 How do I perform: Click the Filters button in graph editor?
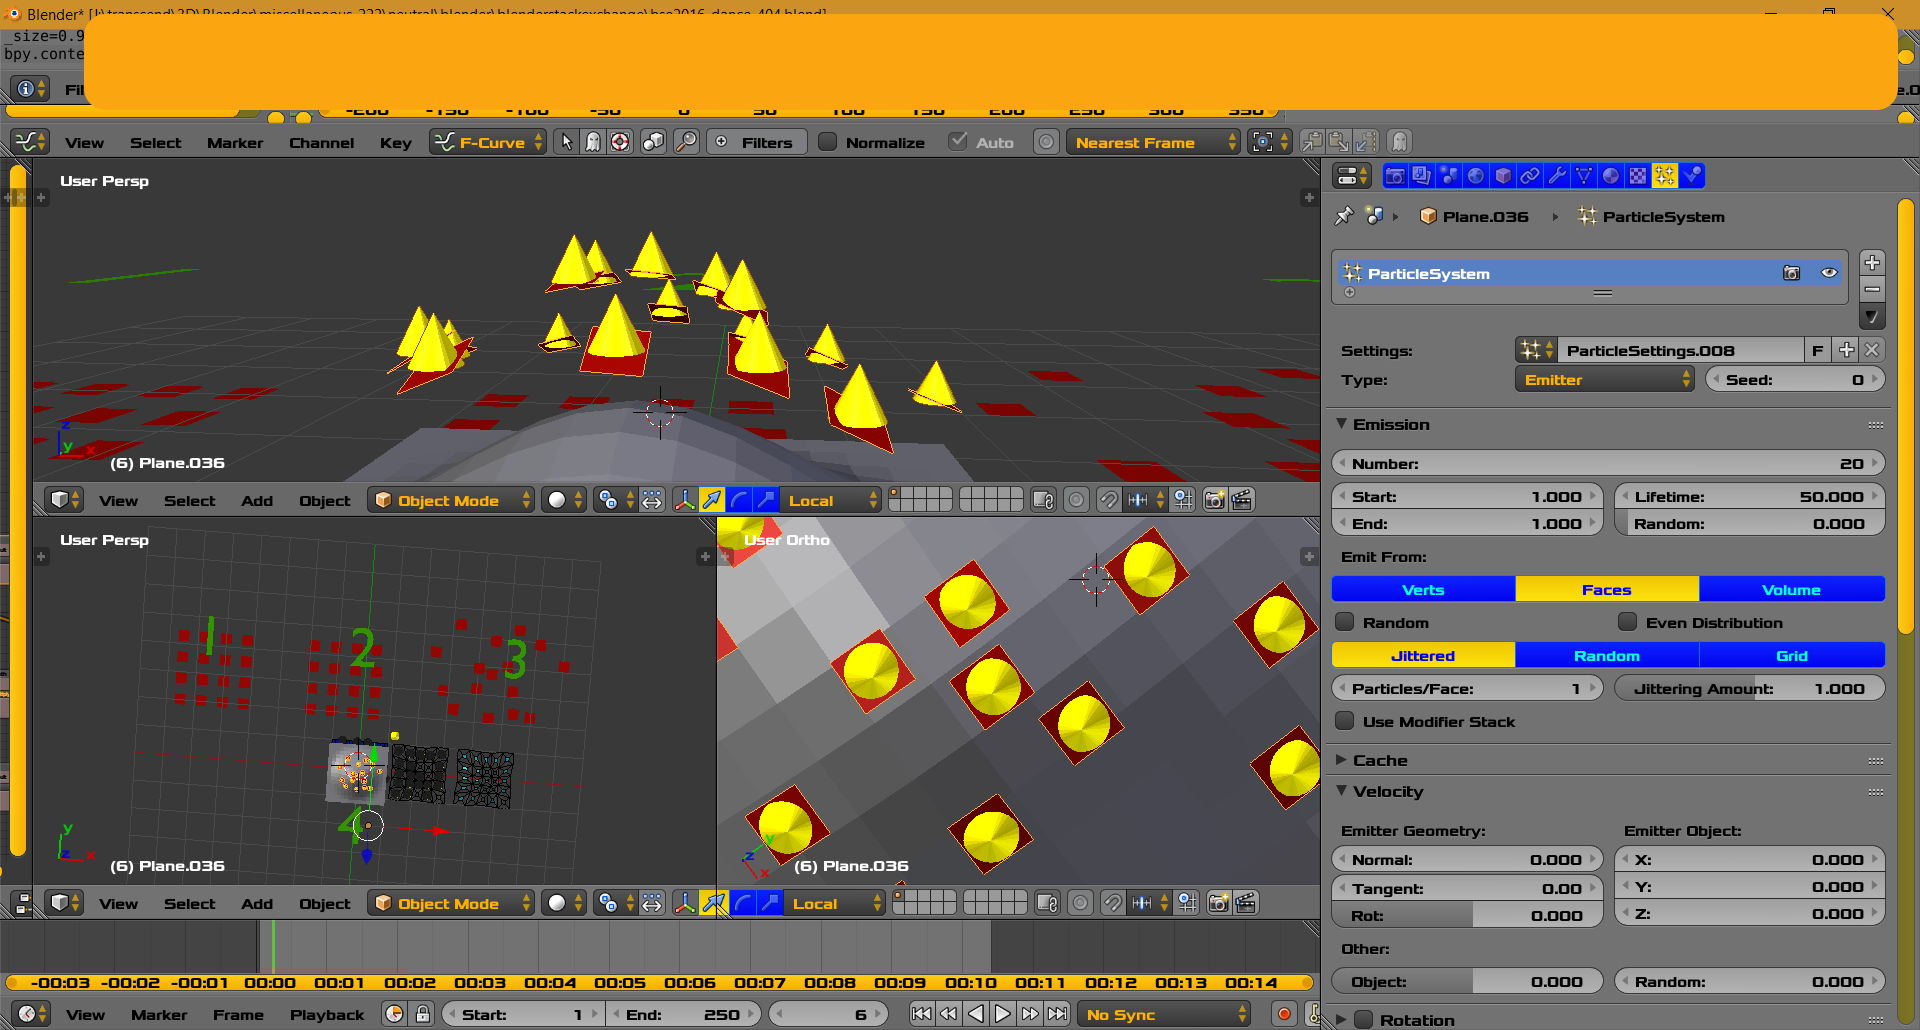(x=757, y=142)
